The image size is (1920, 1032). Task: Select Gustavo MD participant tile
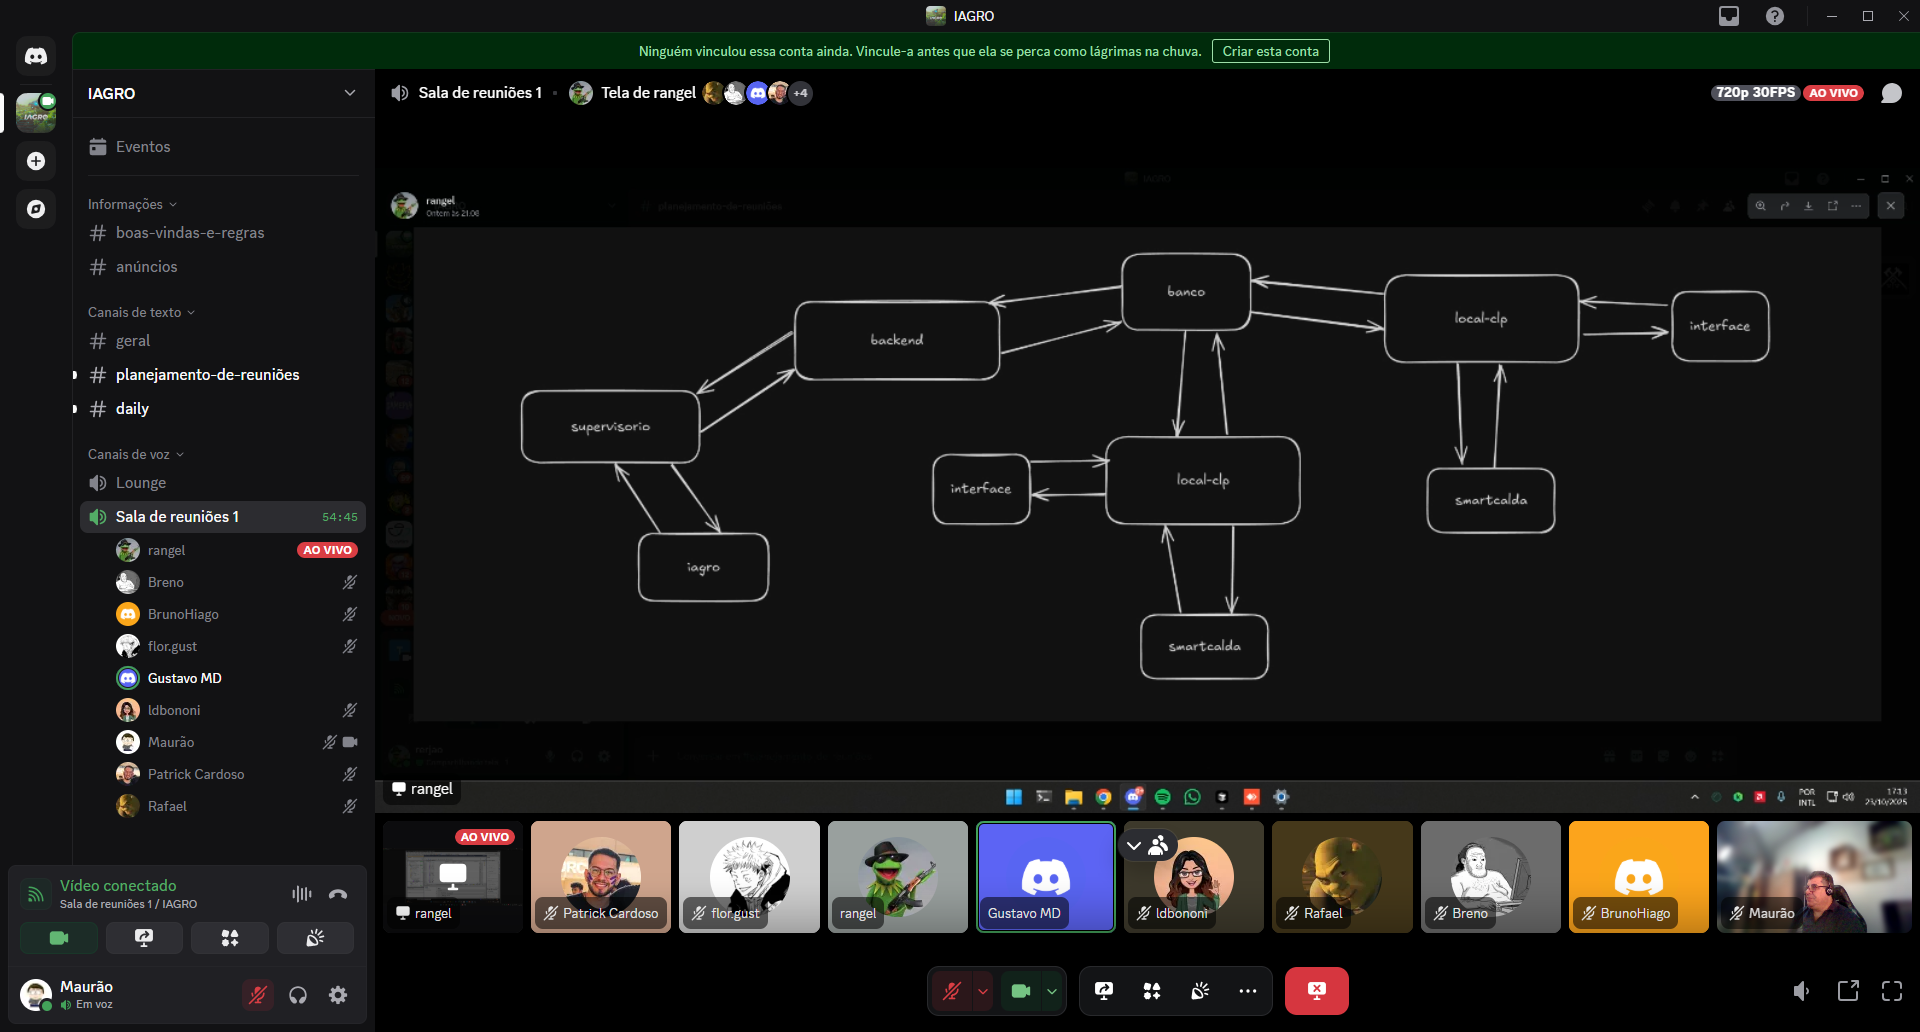(x=1046, y=877)
